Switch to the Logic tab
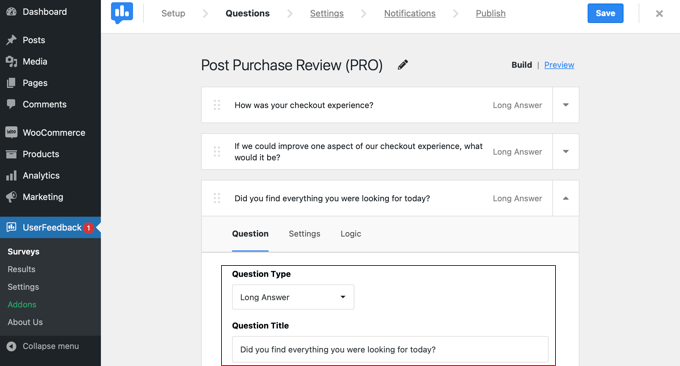 coord(350,234)
